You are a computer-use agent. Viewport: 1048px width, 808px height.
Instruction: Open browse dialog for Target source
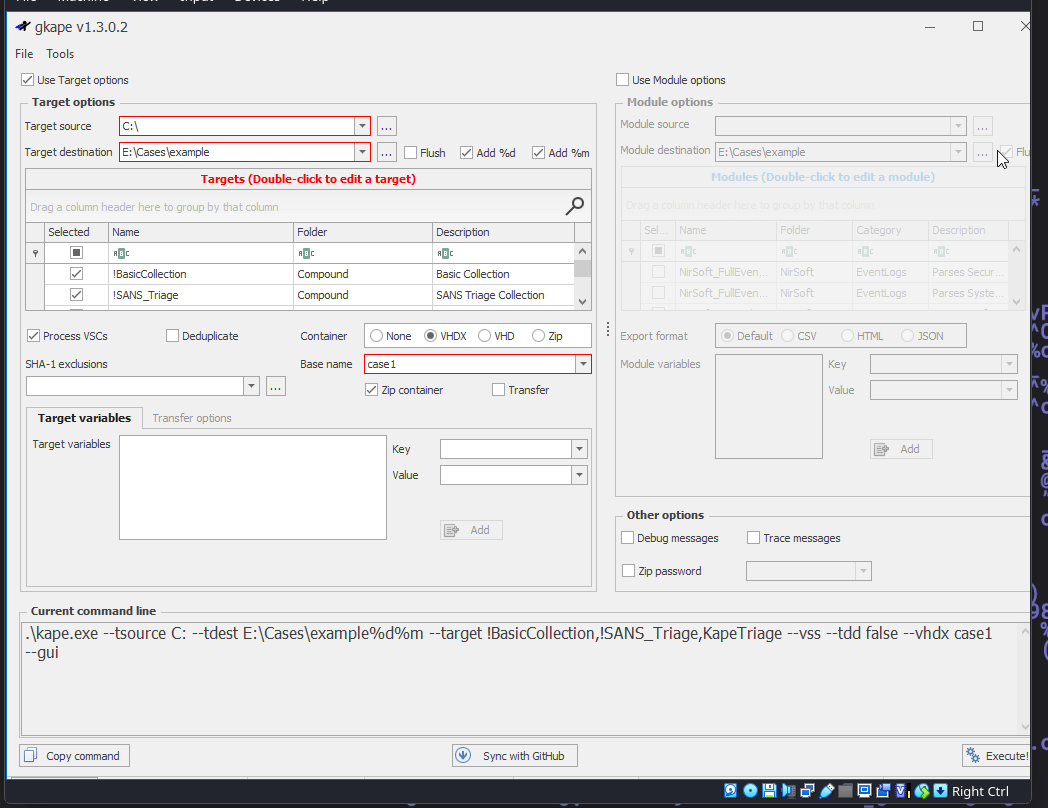[x=387, y=126]
